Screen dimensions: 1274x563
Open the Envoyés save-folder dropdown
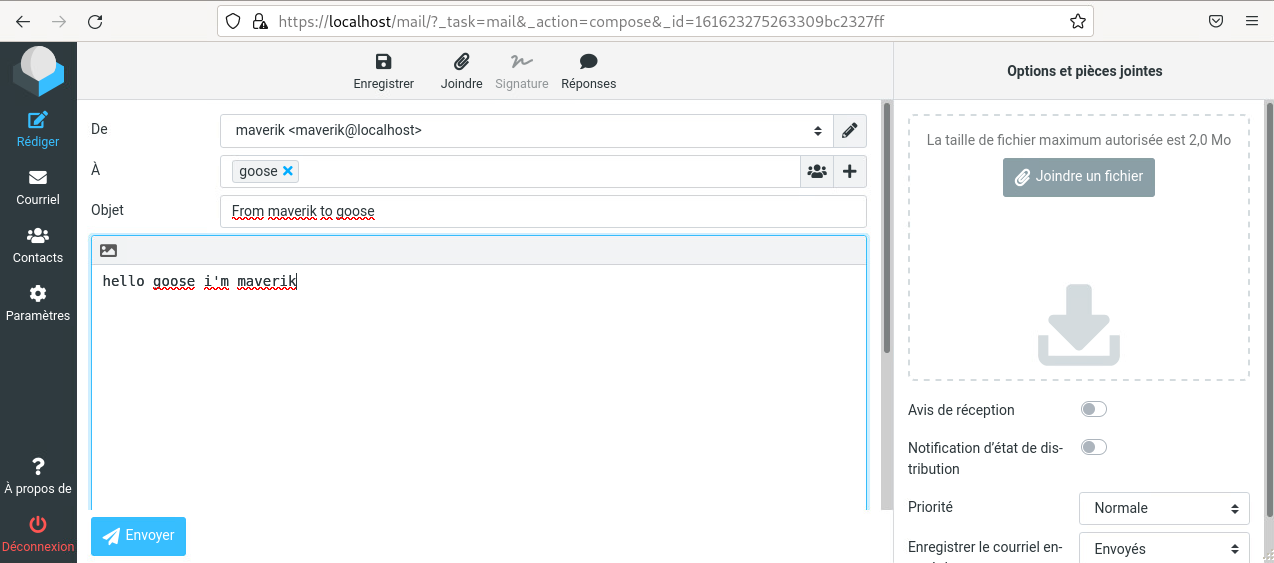(1164, 548)
